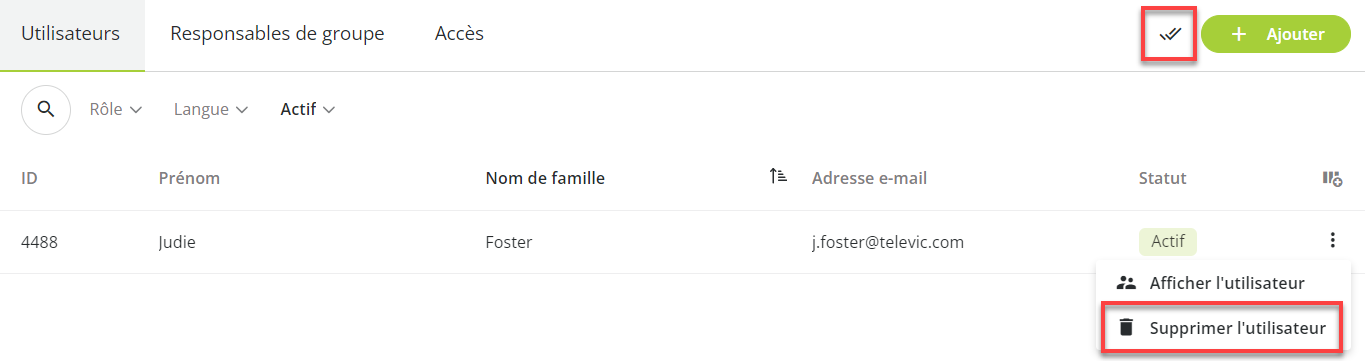
Task: Switch to the Responsables de groupe tab
Action: [x=277, y=34]
